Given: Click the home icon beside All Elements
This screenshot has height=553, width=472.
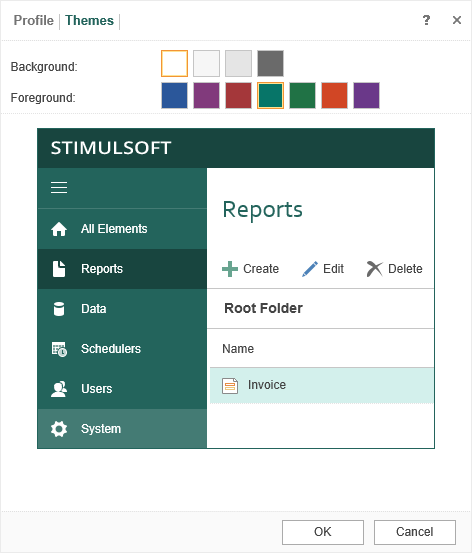Looking at the screenshot, I should pyautogui.click(x=59, y=229).
